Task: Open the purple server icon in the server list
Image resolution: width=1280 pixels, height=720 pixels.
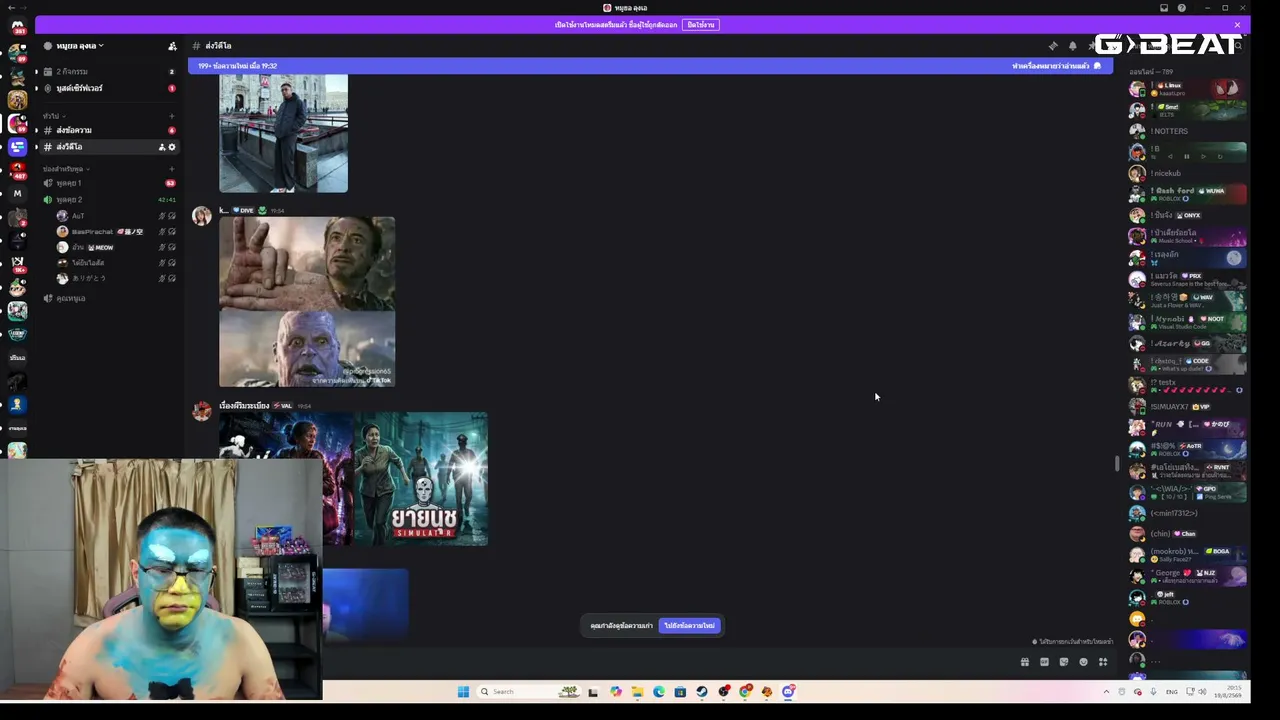Action: (17, 147)
